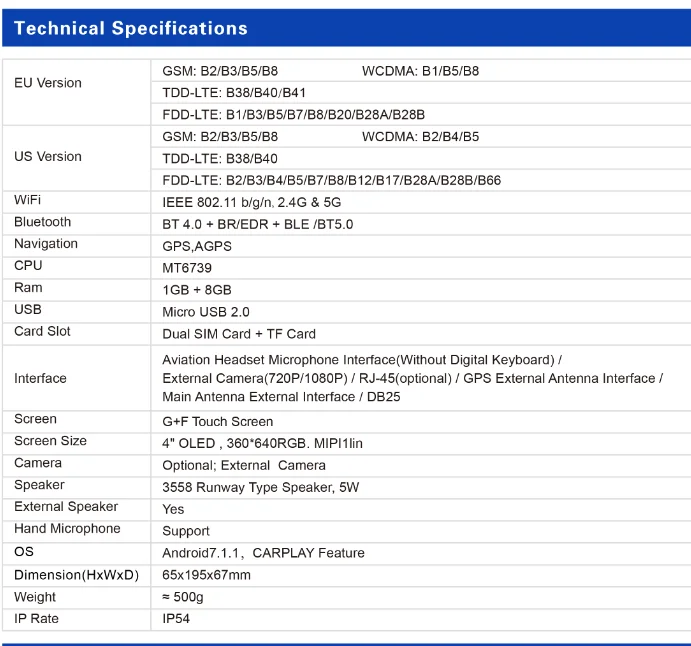Click EU 'GSM: B2/B3/B5/B8' directly under heading

pos(220,71)
